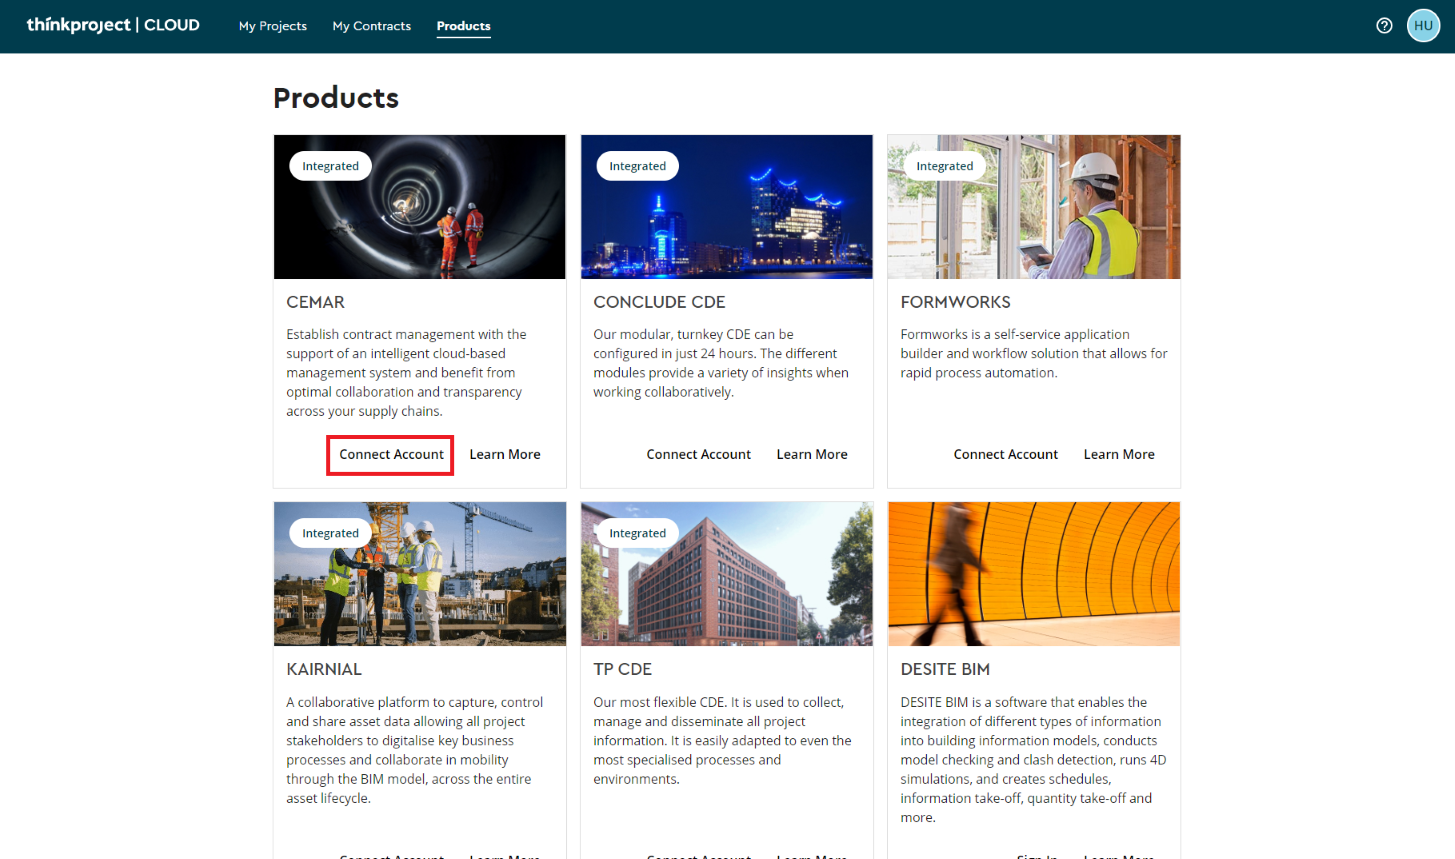Click the DESITE BIM product title

945,669
